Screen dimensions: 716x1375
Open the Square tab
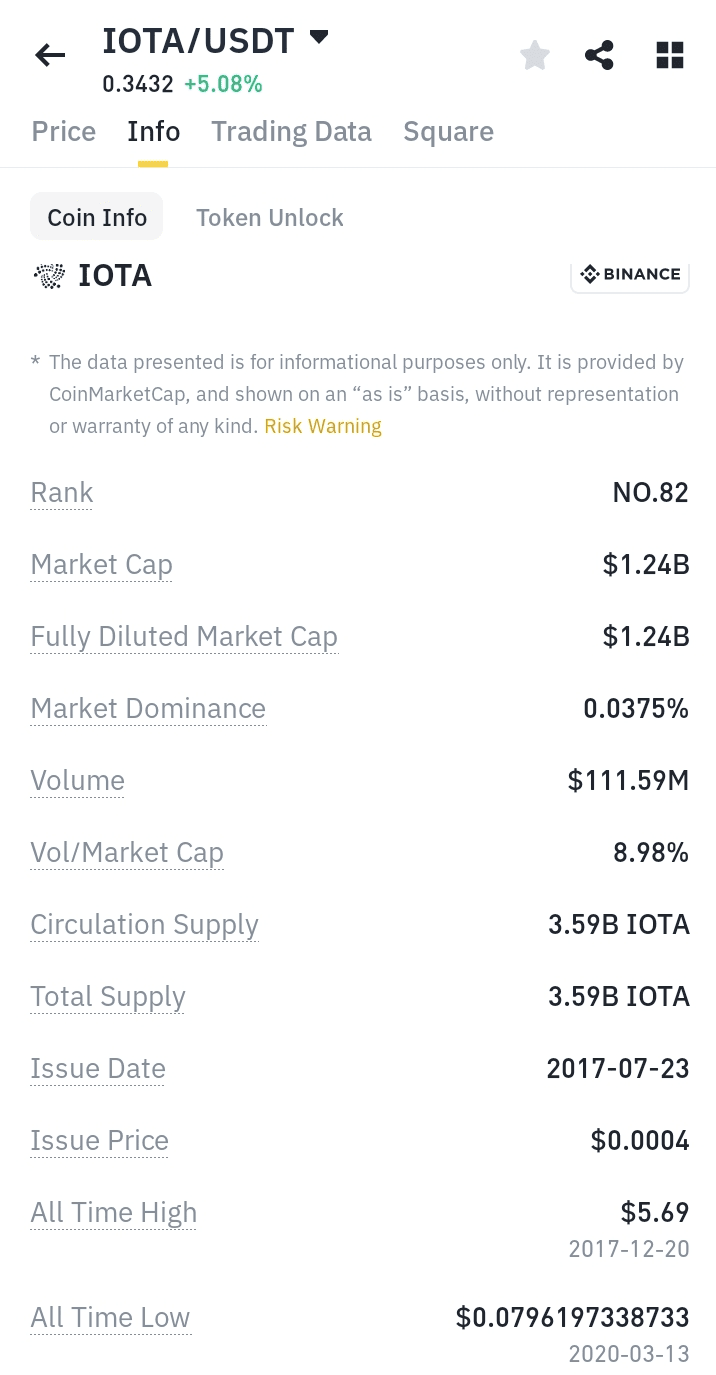[x=448, y=132]
